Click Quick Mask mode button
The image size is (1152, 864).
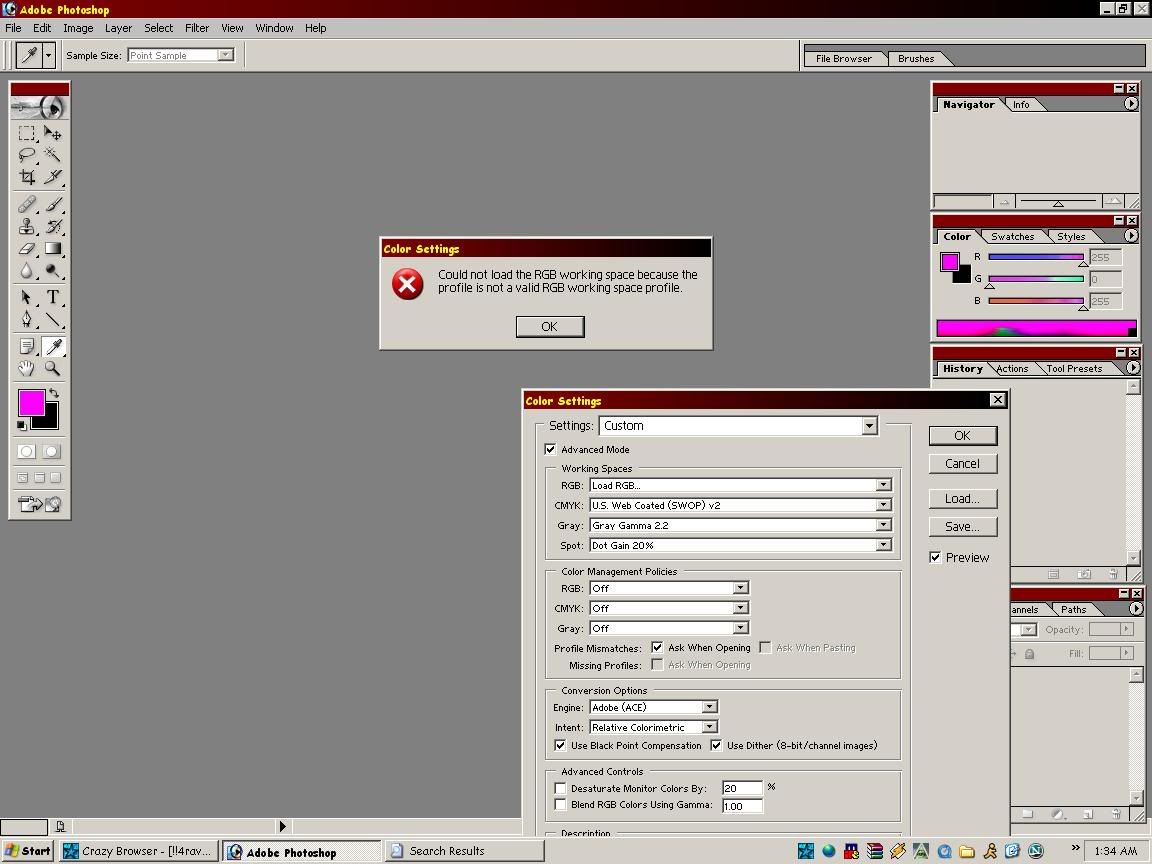(51, 451)
